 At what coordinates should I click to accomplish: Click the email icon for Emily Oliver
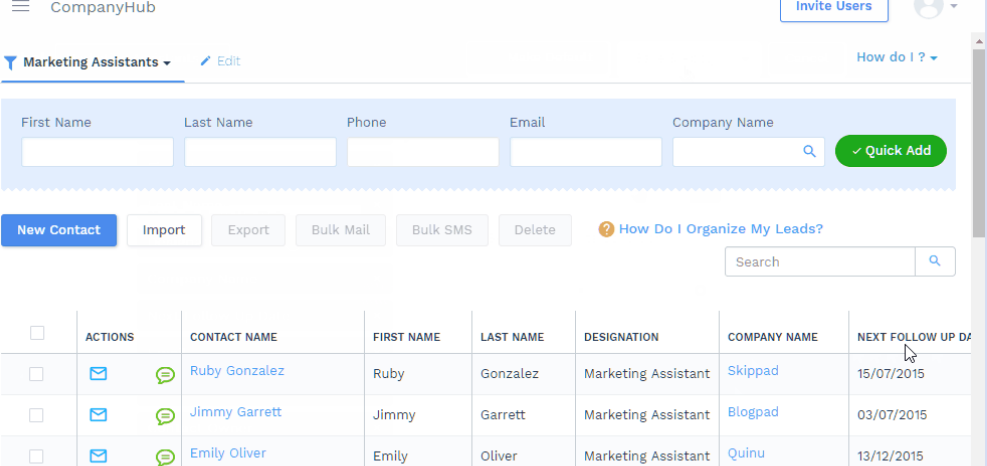(98, 455)
